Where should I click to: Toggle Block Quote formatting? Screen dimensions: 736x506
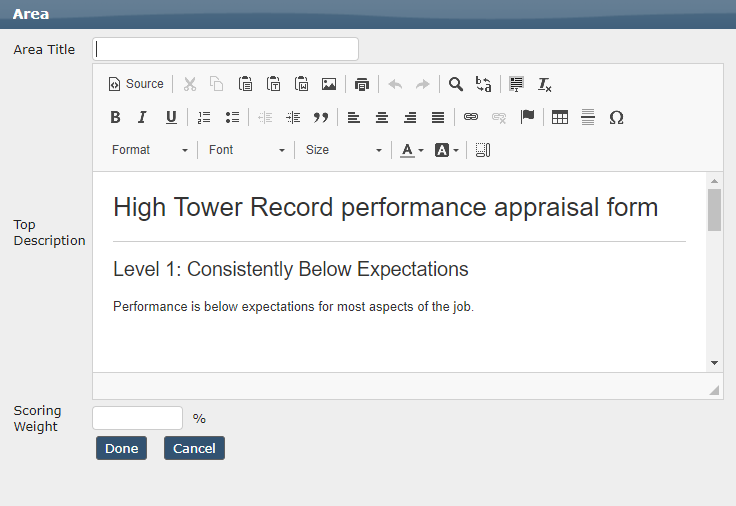tap(321, 117)
